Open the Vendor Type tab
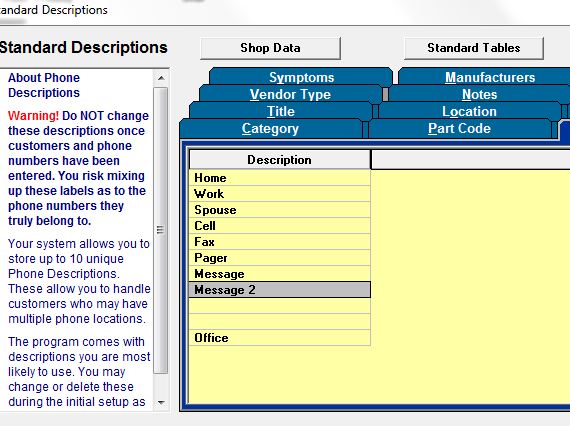This screenshot has height=426, width=570. [290, 94]
